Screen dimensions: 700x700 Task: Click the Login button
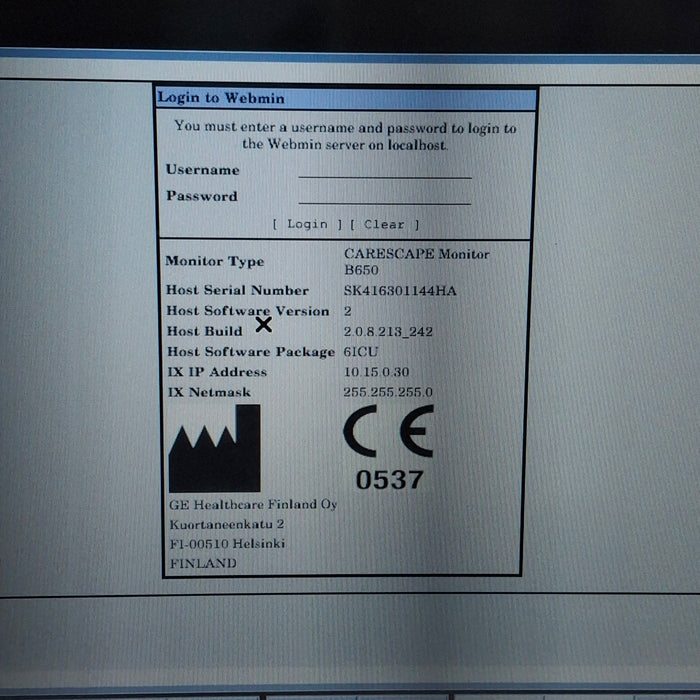pyautogui.click(x=307, y=224)
